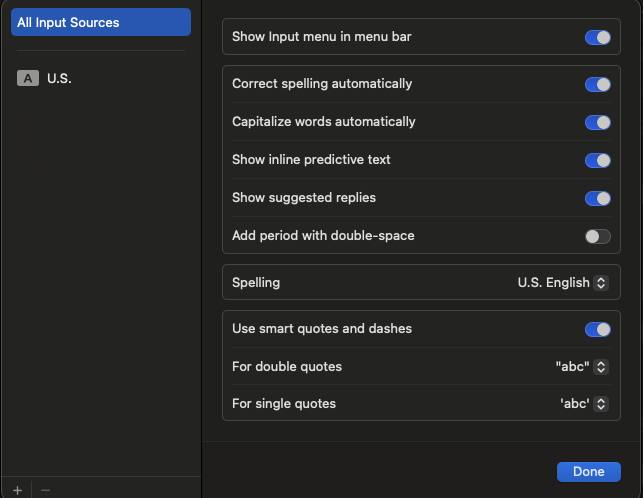
Task: Select the U.S. input source
Action: tap(59, 78)
